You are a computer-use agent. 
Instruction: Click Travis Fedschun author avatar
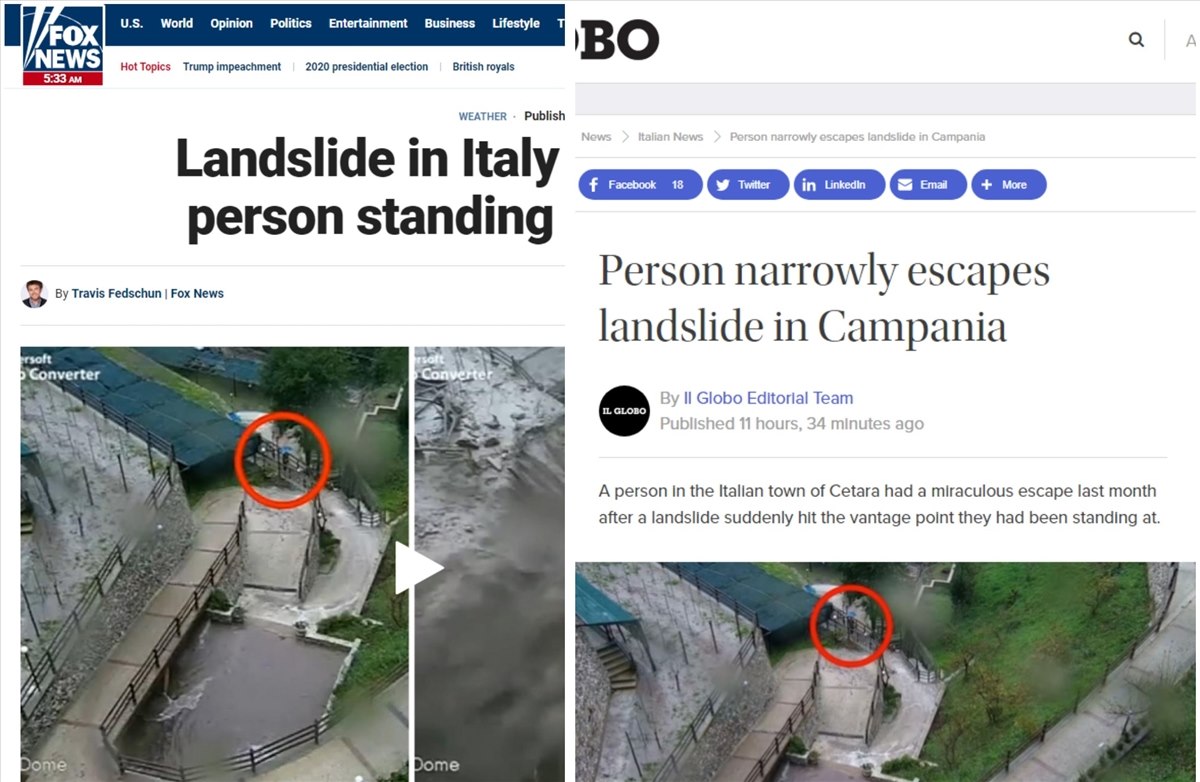pos(34,294)
